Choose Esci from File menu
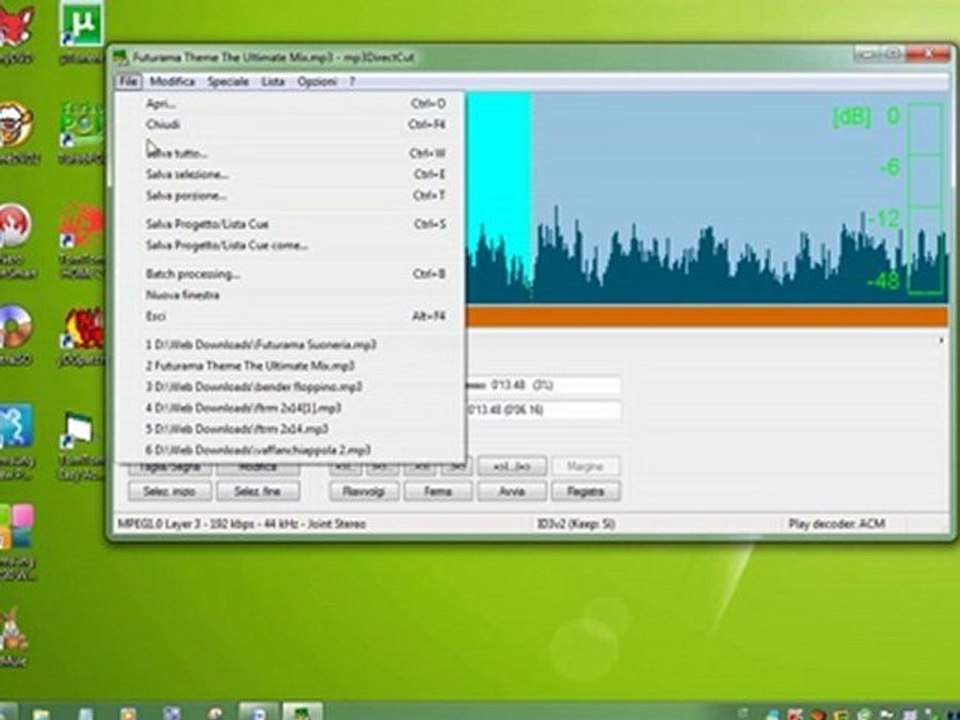Screen dimensions: 960x720 (290, 316)
